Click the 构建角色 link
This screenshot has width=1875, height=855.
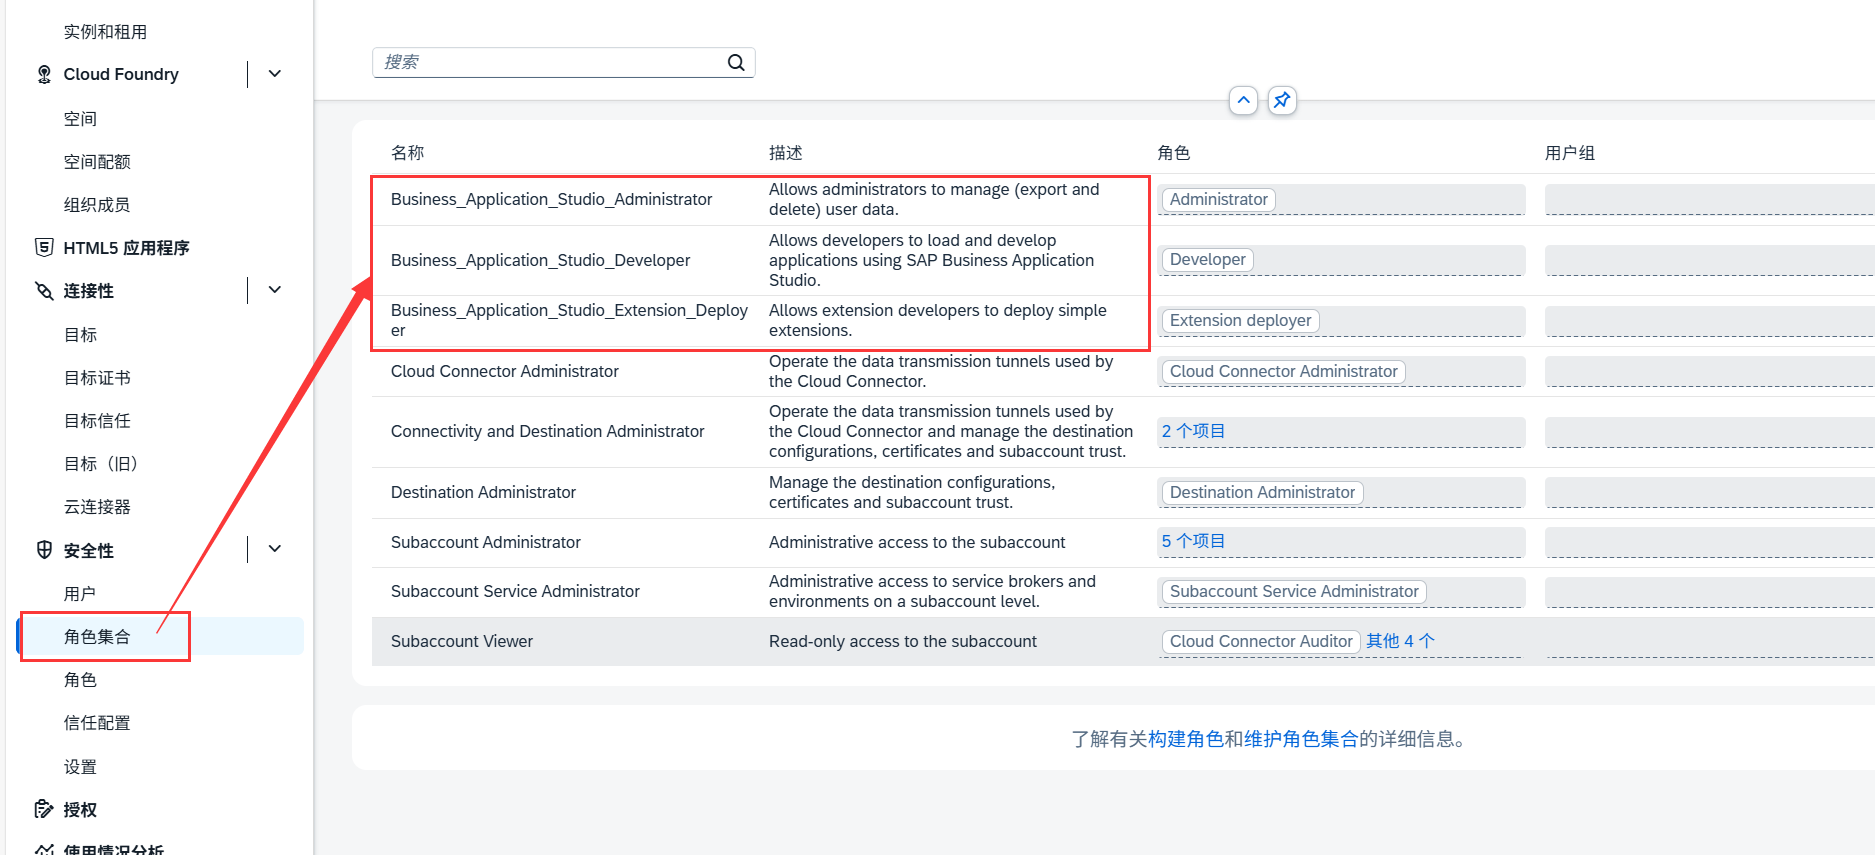(x=1185, y=739)
